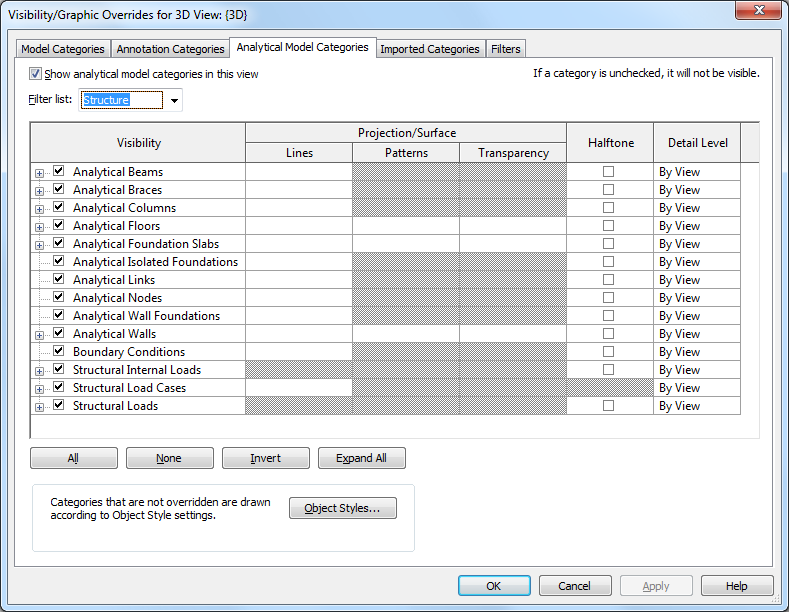This screenshot has height=612, width=789.
Task: Toggle Analytical Columns visibility checkbox
Action: pyautogui.click(x=58, y=207)
